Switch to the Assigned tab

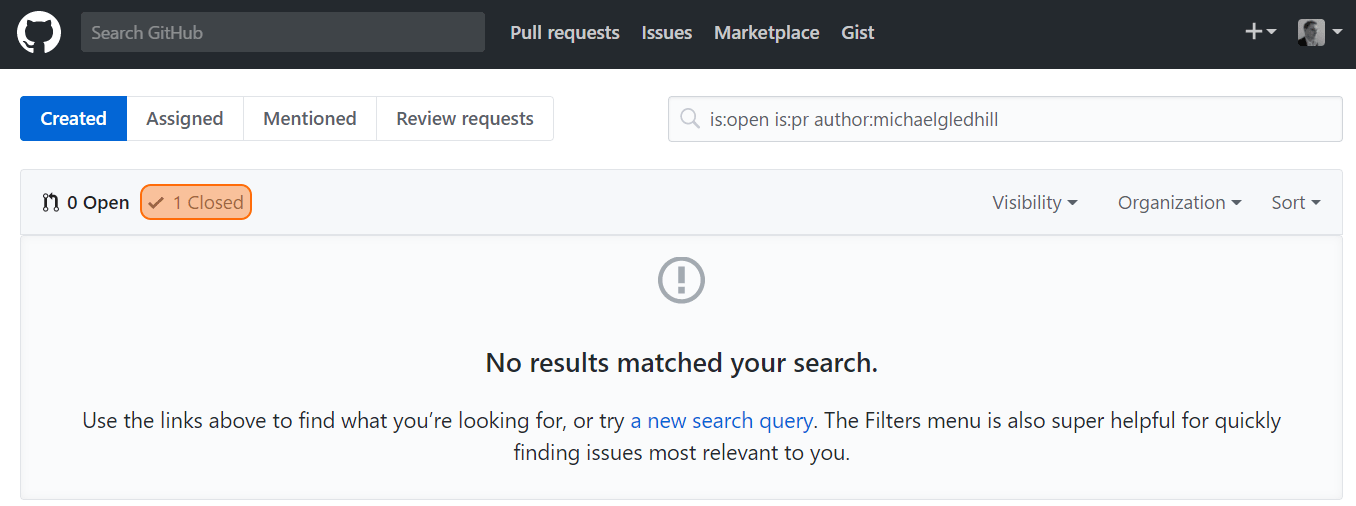185,118
